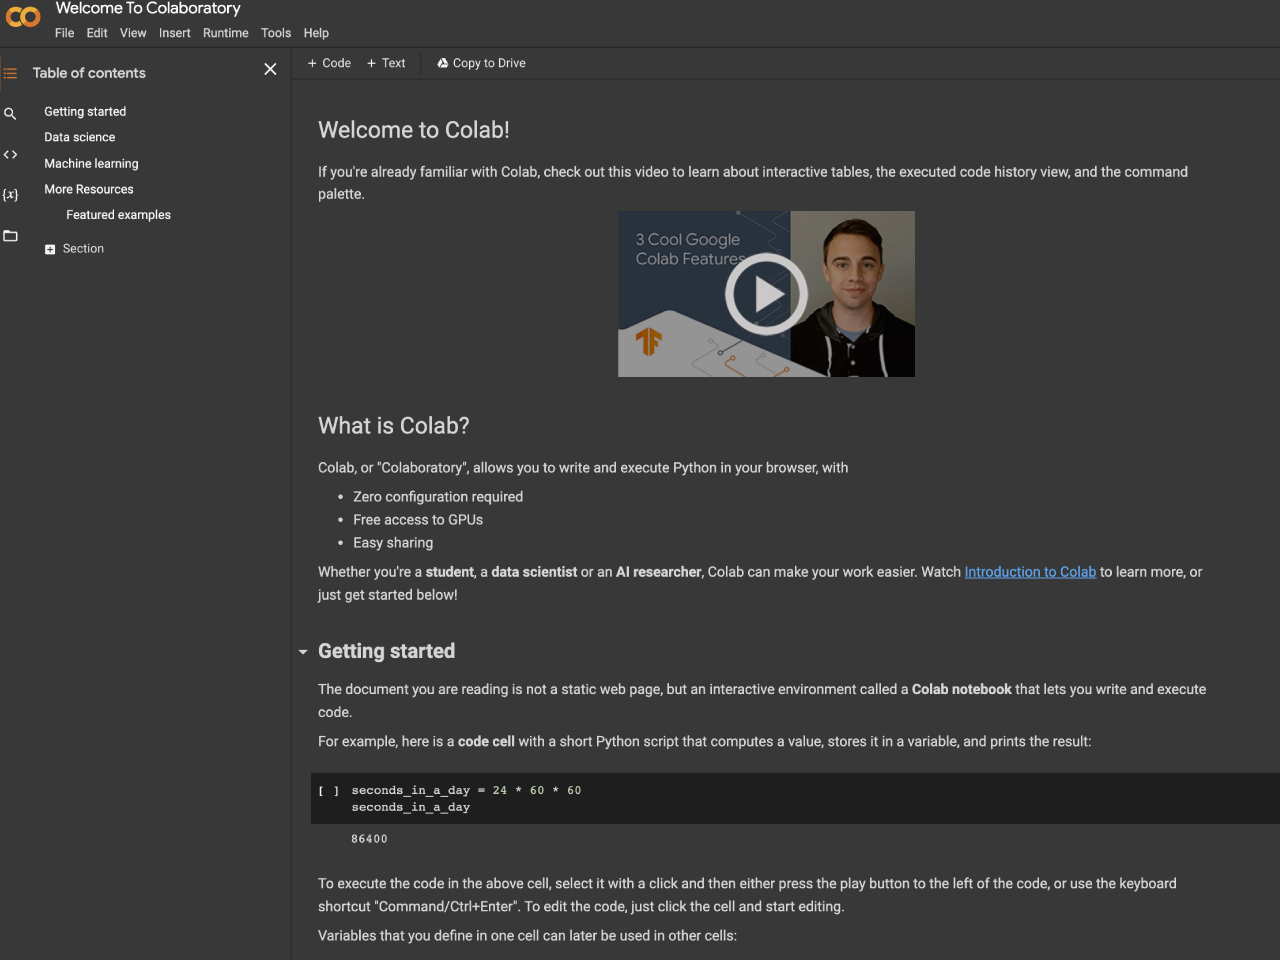Click the Zero configuration required bullet
The width and height of the screenshot is (1280, 960).
[438, 497]
